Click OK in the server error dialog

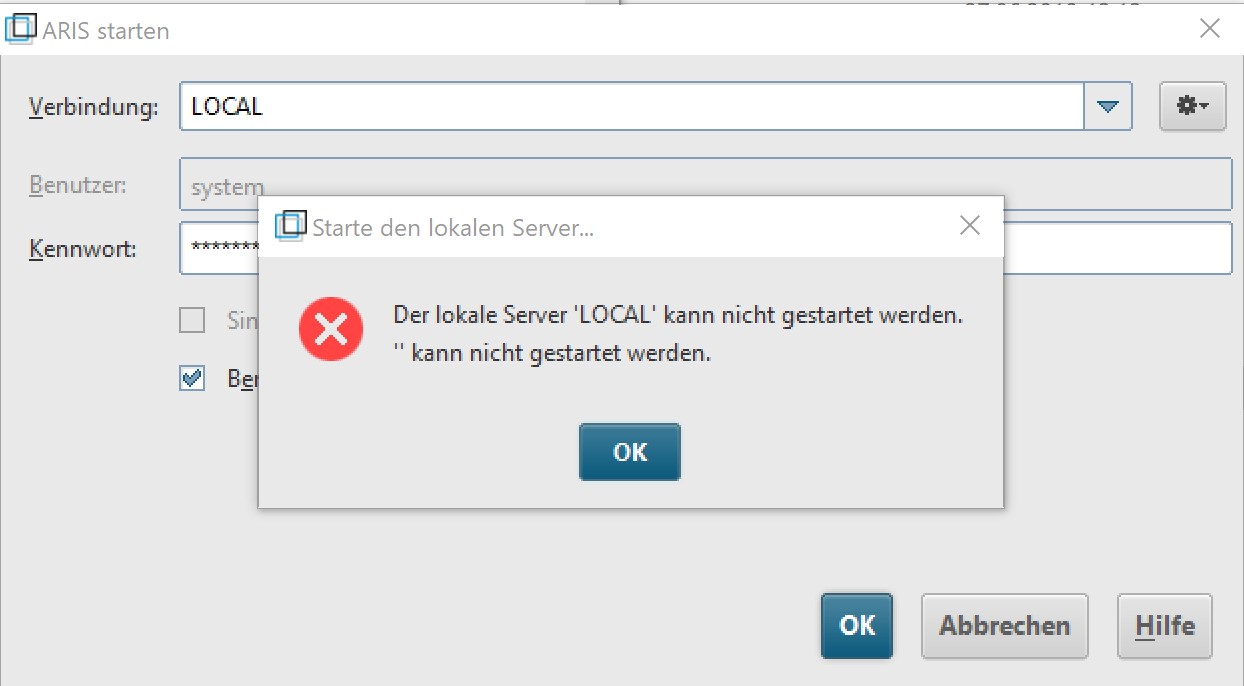[630, 452]
